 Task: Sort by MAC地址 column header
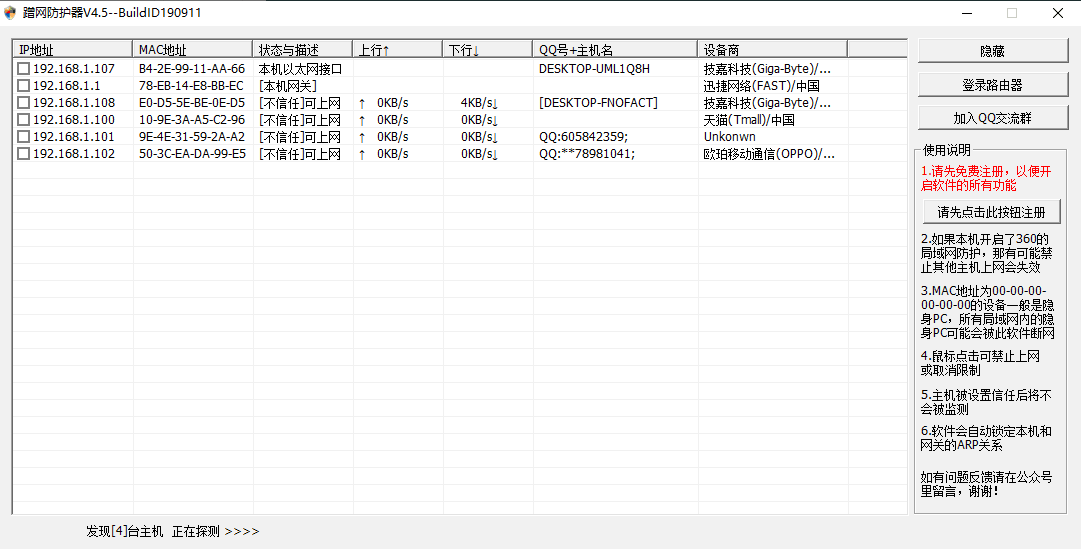192,49
